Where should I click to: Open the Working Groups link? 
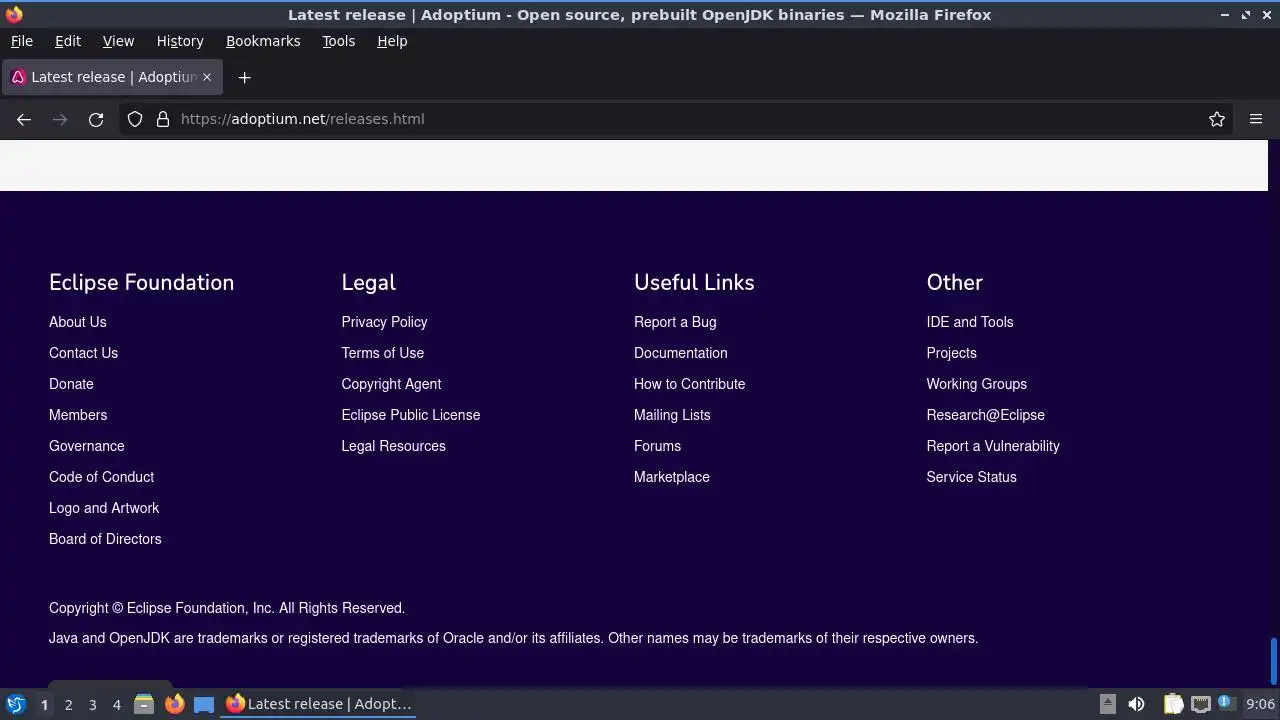(976, 384)
